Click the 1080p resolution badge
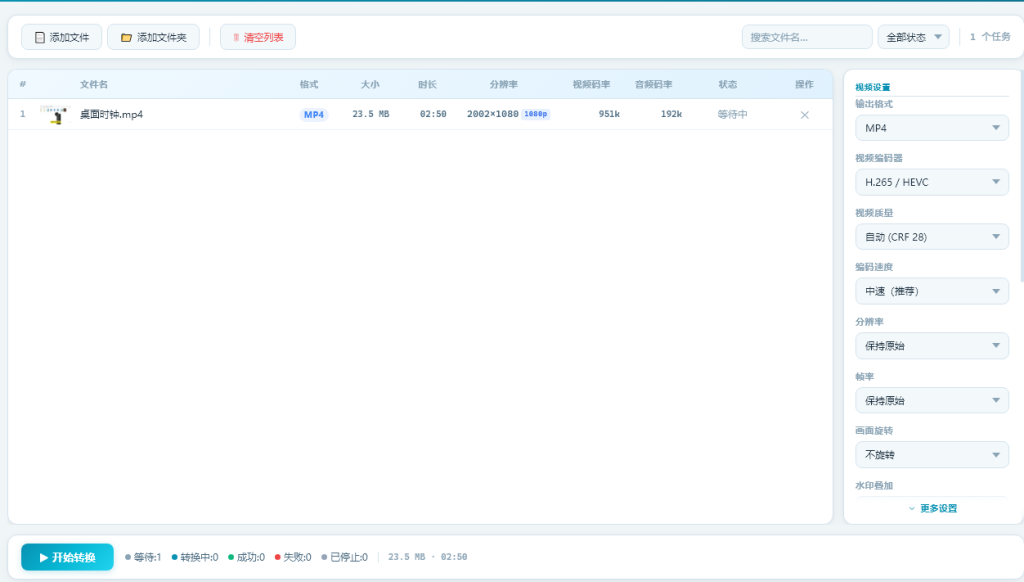The width and height of the screenshot is (1024, 582). [x=535, y=115]
